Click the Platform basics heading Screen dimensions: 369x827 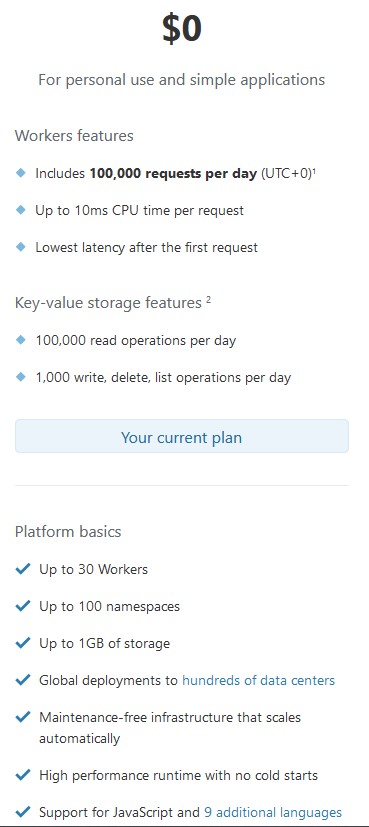68,531
